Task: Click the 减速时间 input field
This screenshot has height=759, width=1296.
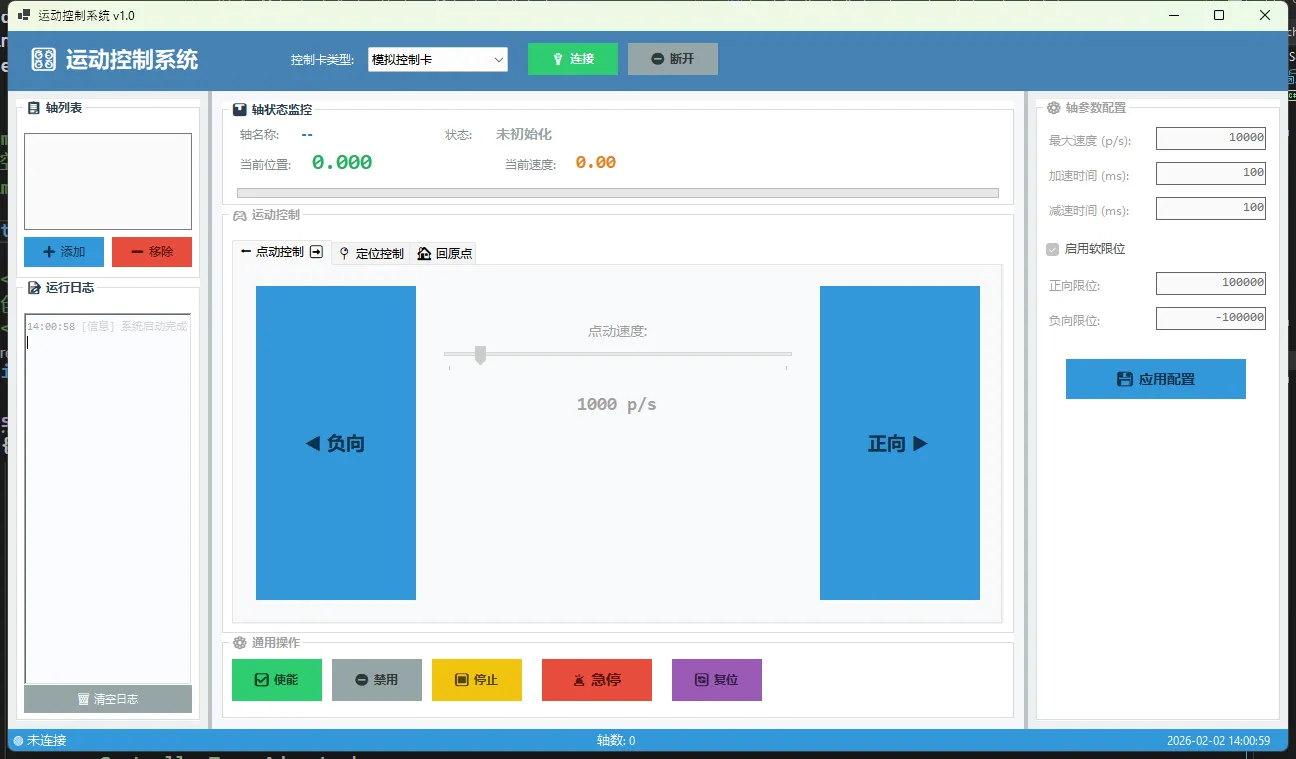Action: pyautogui.click(x=1211, y=208)
